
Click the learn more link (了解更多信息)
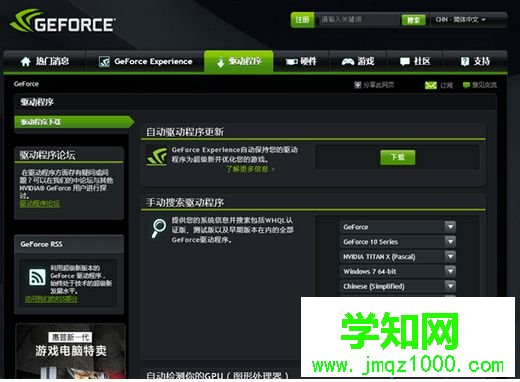click(x=250, y=169)
